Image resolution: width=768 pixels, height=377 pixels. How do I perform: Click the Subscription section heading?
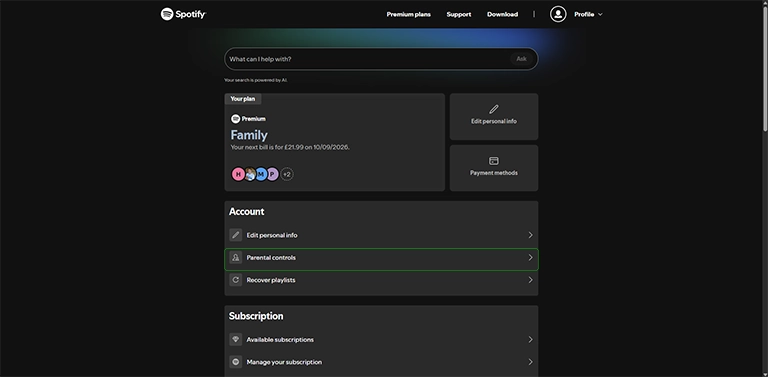click(x=256, y=316)
